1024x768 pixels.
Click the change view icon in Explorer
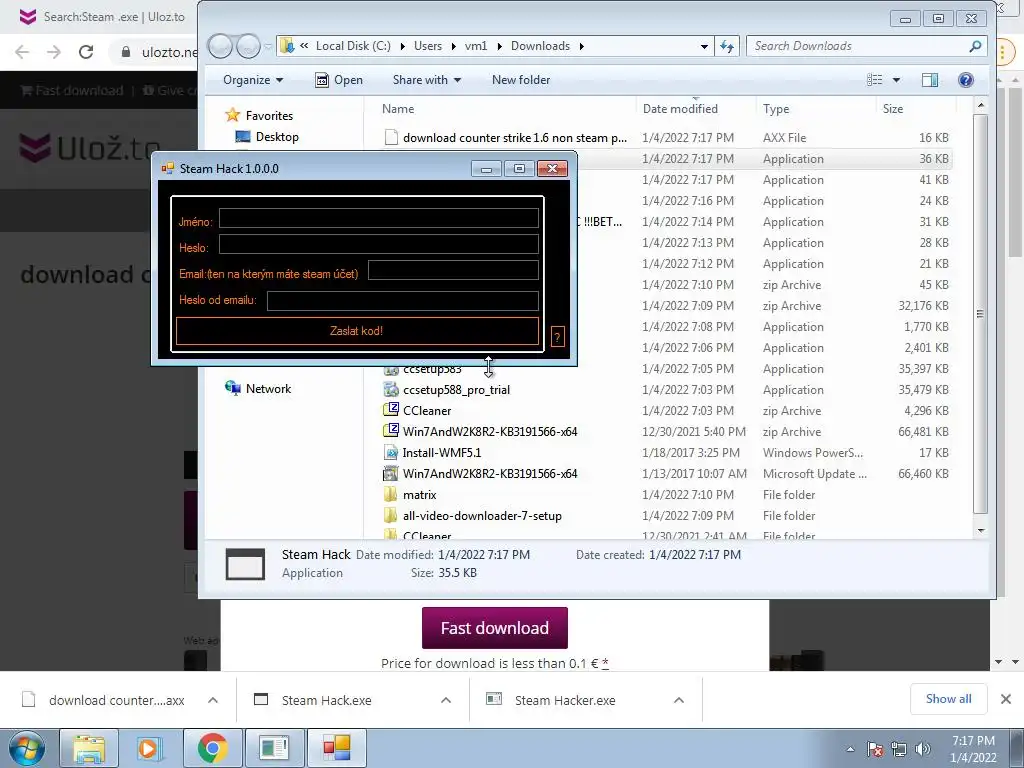874,80
